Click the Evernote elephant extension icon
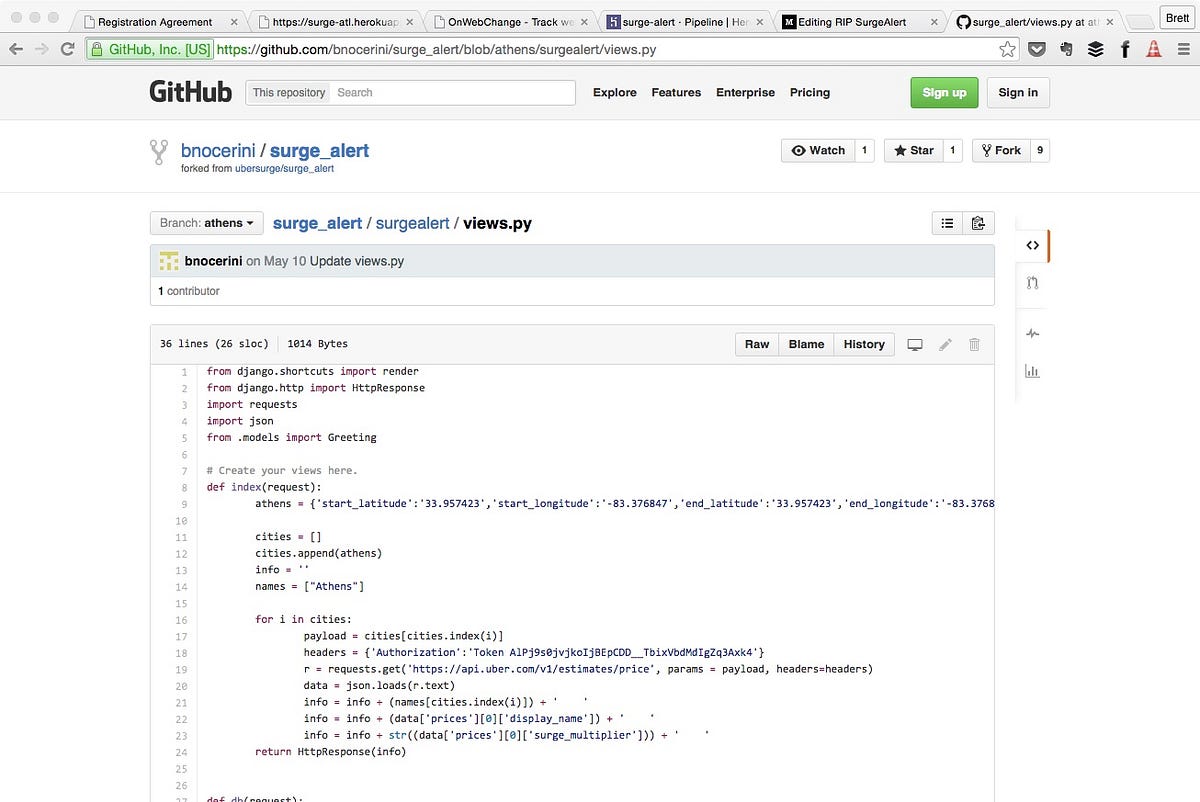Image resolution: width=1200 pixels, height=802 pixels. (1066, 49)
